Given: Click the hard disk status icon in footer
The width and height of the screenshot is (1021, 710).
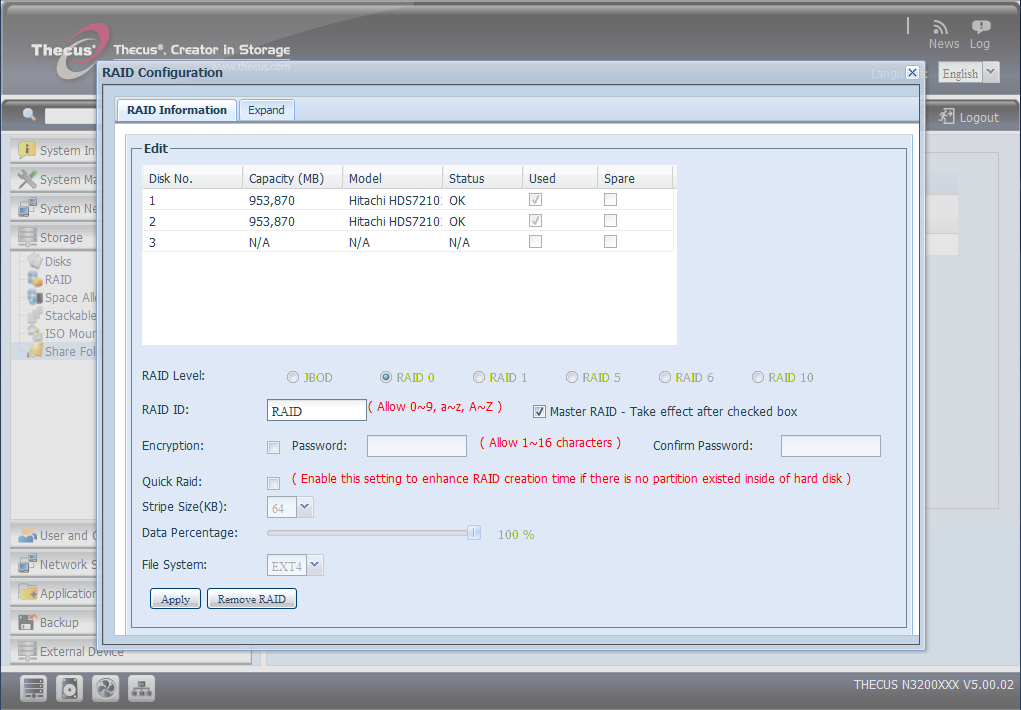Looking at the screenshot, I should click(70, 688).
